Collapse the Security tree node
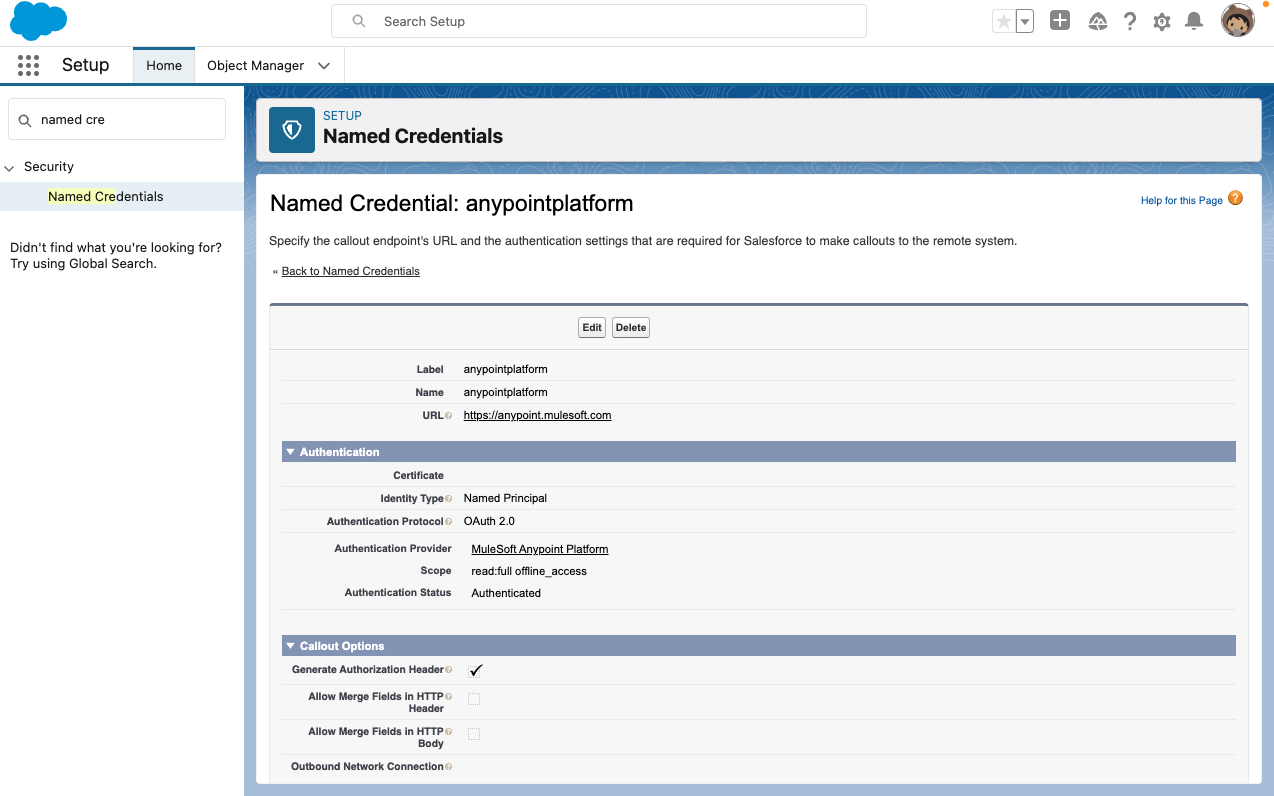Screen dimensions: 1274x796 click(x=10, y=168)
